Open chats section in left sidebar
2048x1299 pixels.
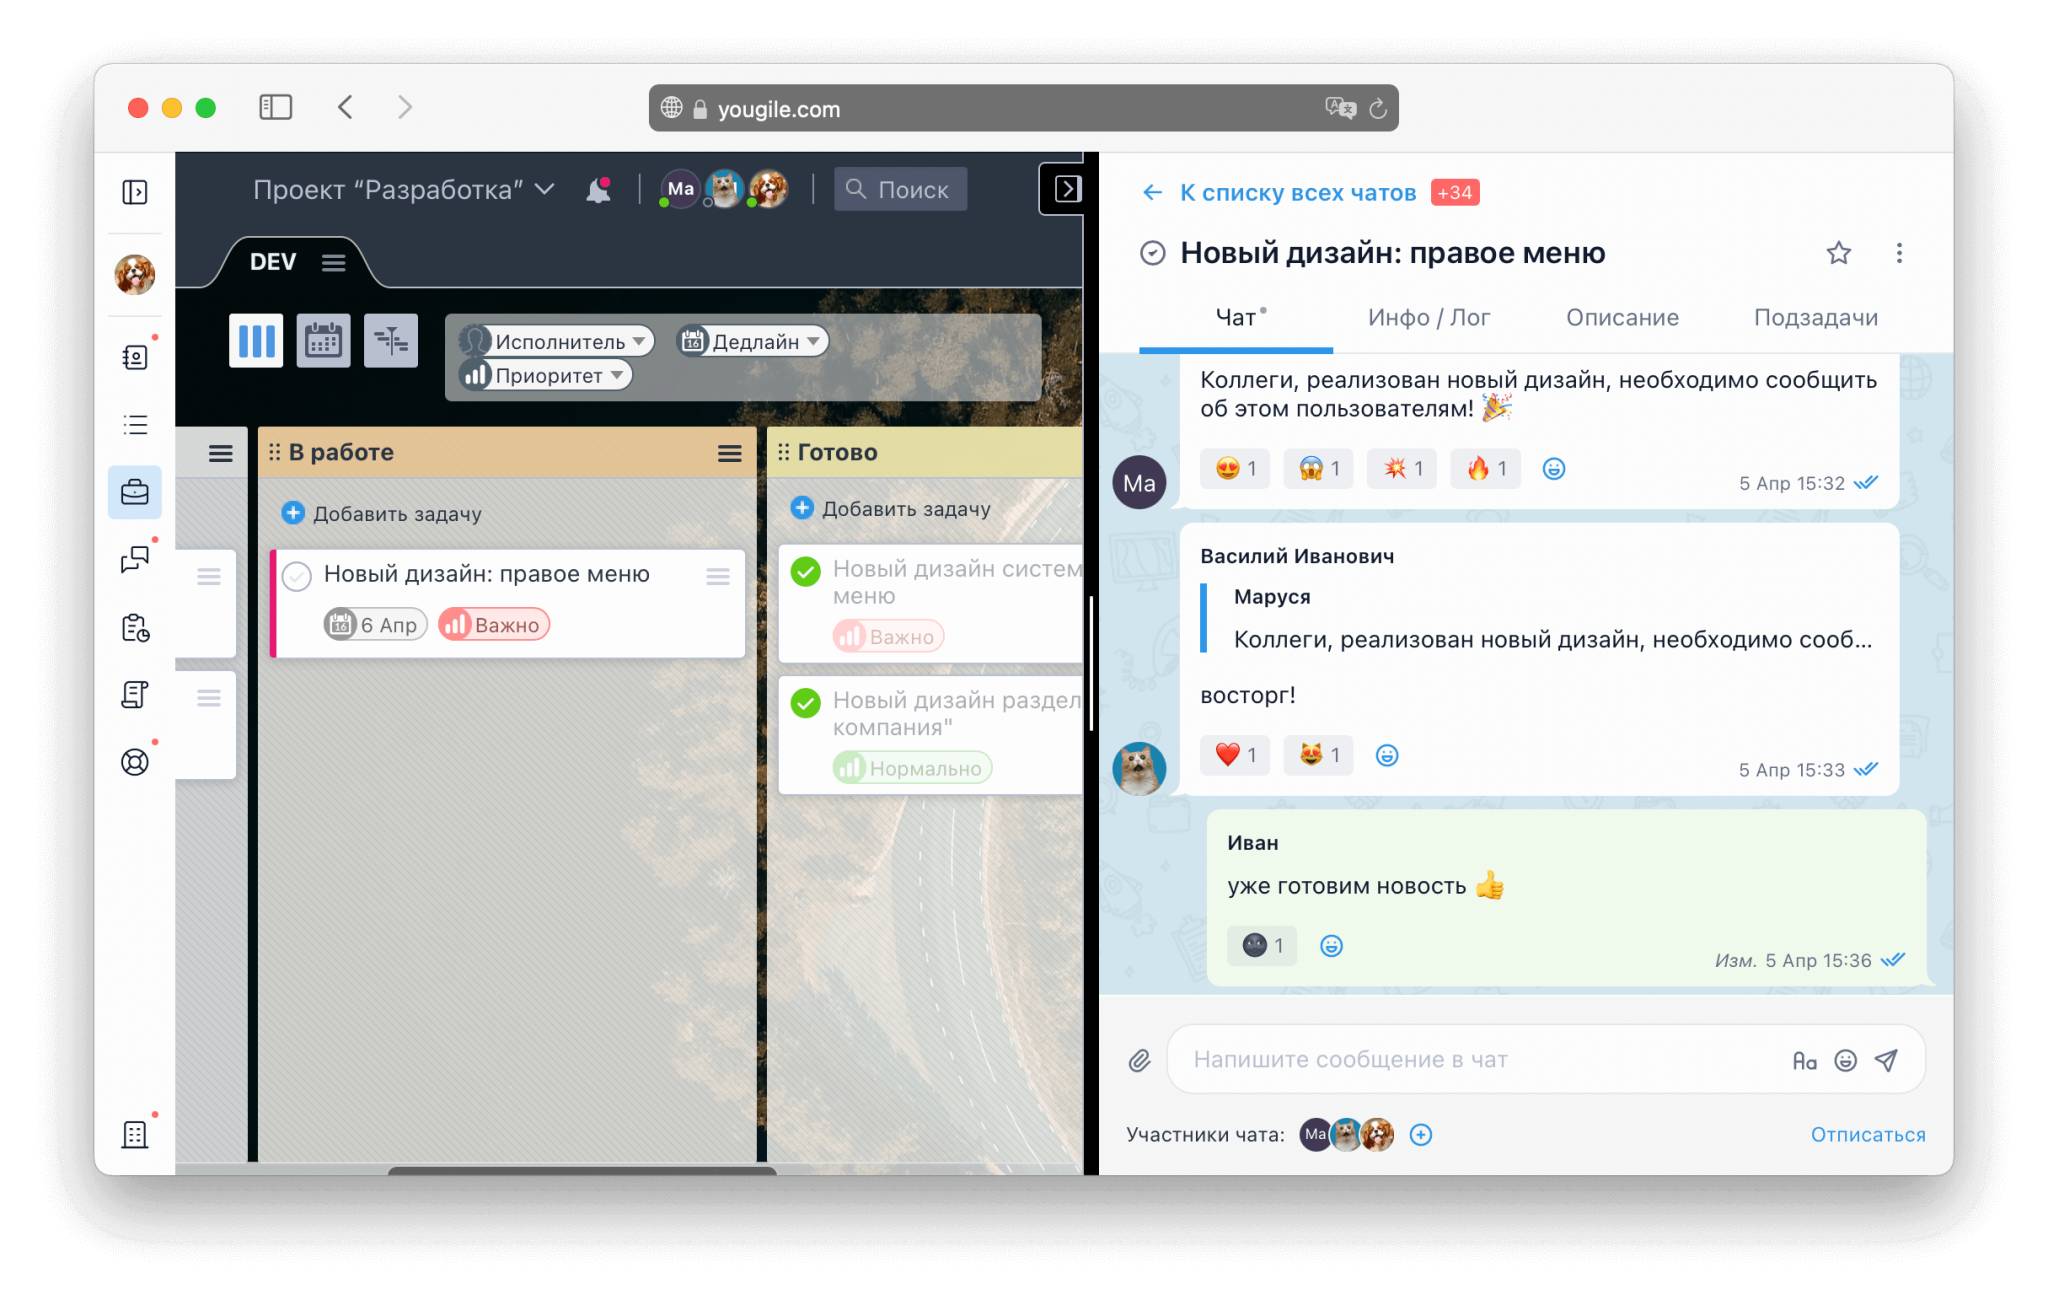tap(135, 559)
